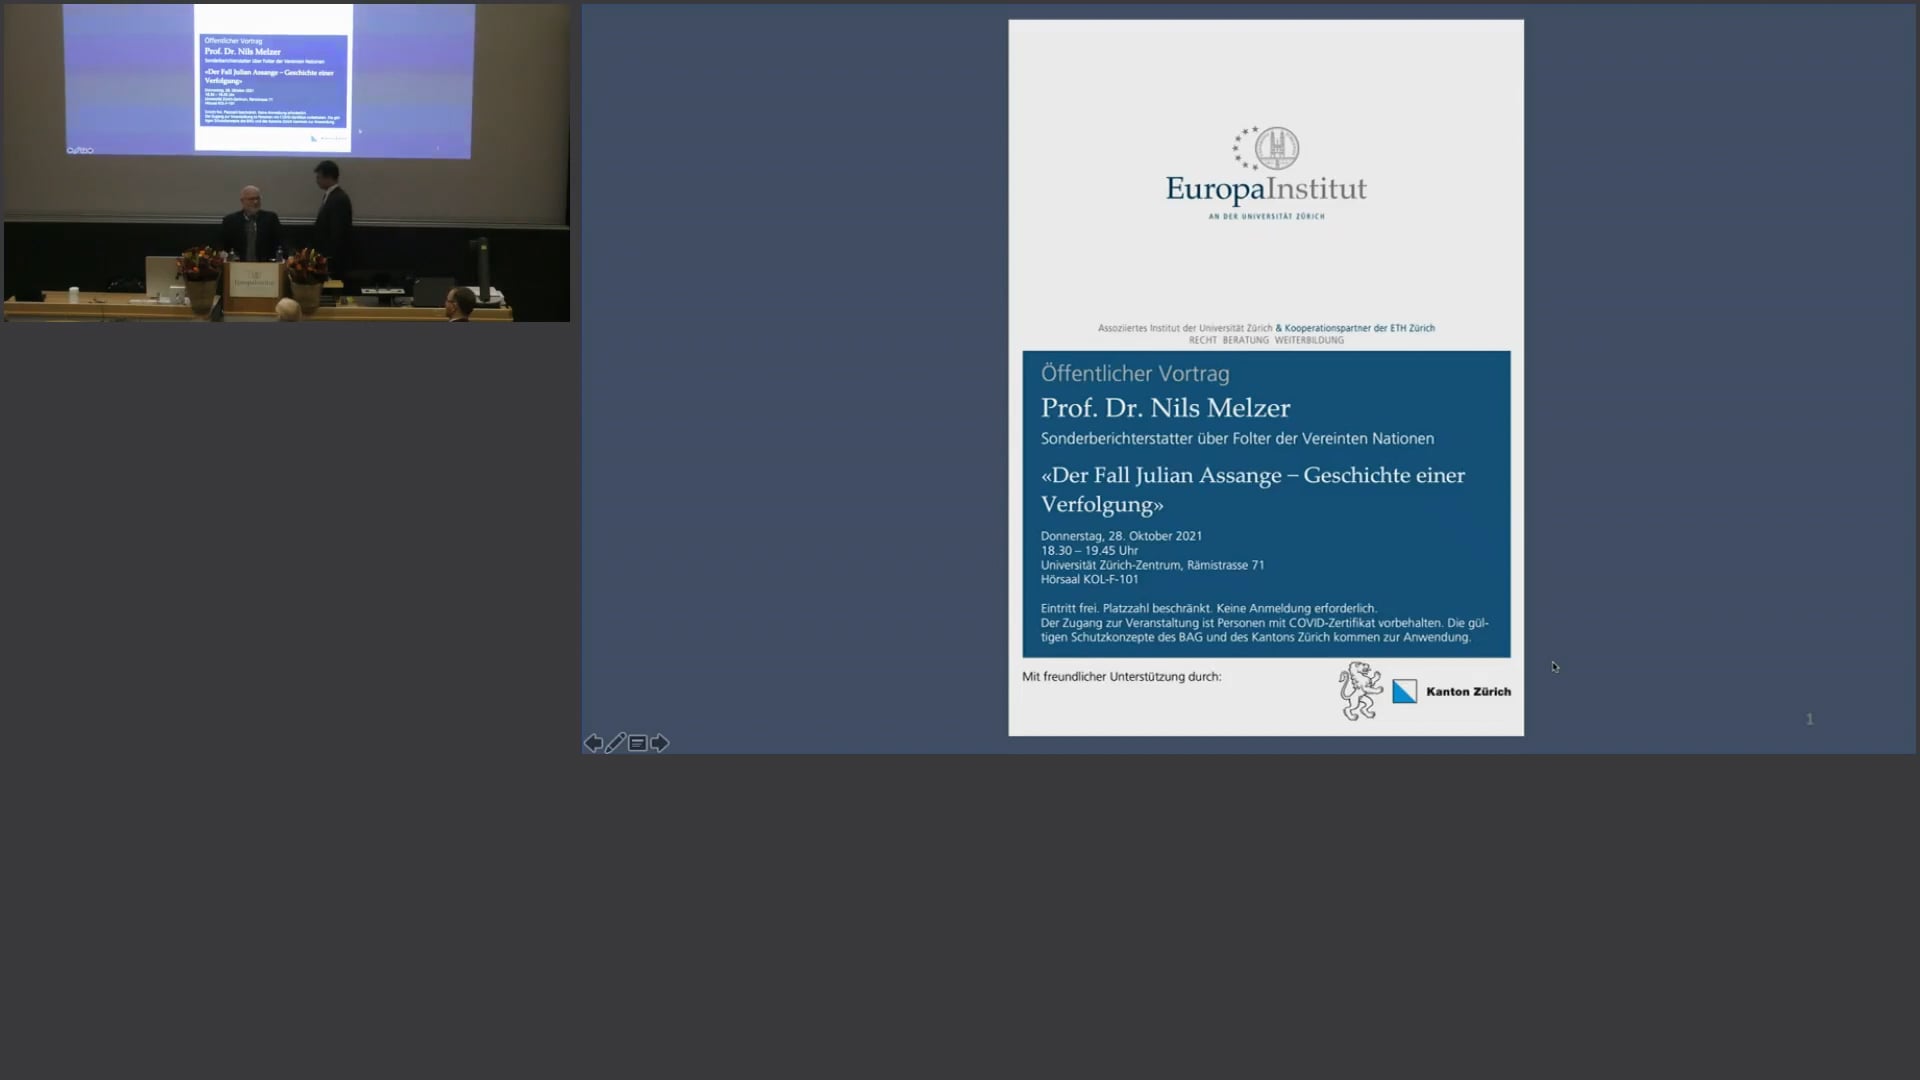The width and height of the screenshot is (1920, 1080).
Task: Click the Öffentlicher Vortrag heading
Action: (x=1135, y=373)
